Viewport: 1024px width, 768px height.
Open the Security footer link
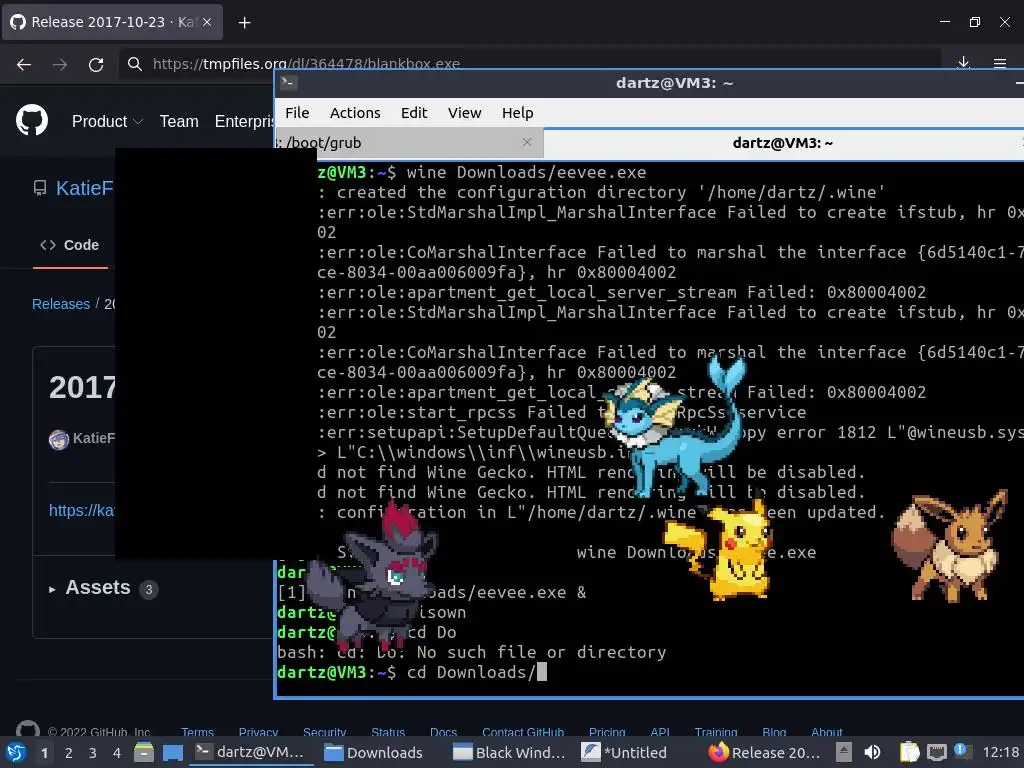point(325,732)
